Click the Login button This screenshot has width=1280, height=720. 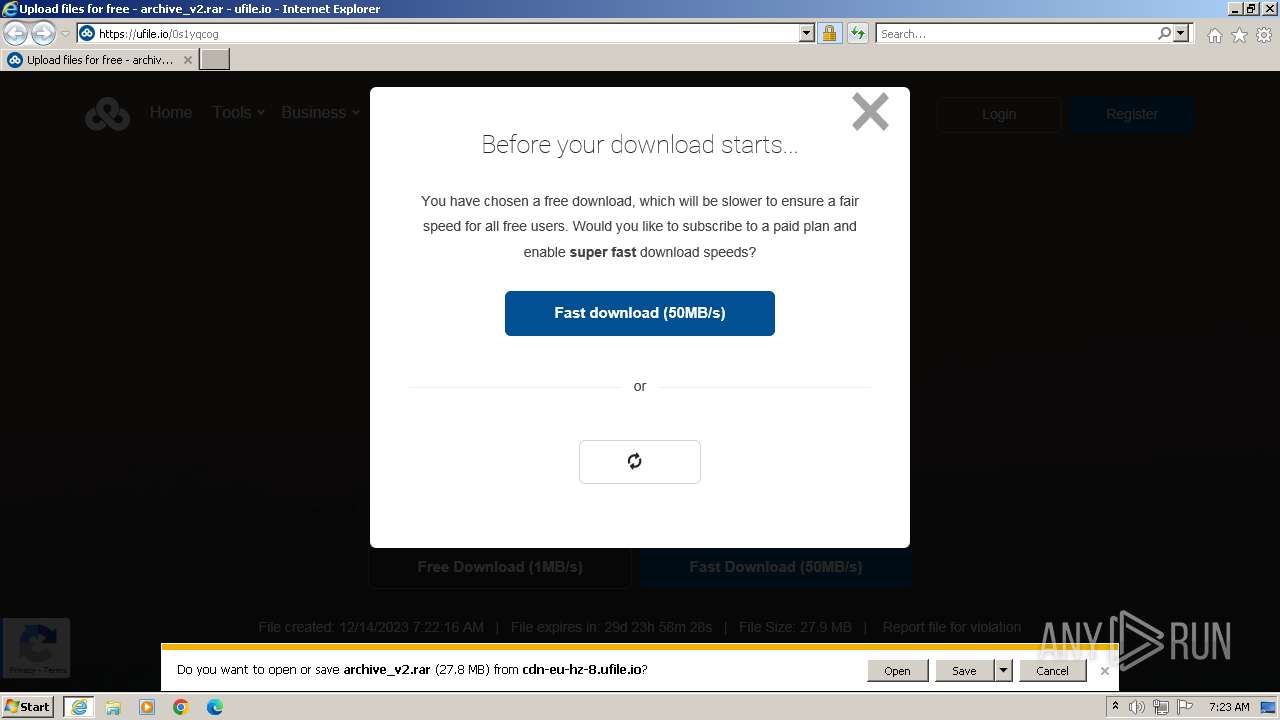pos(999,114)
